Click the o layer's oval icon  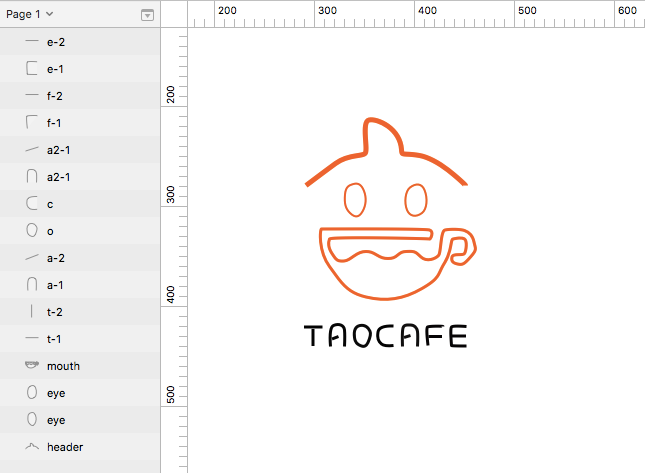click(32, 230)
